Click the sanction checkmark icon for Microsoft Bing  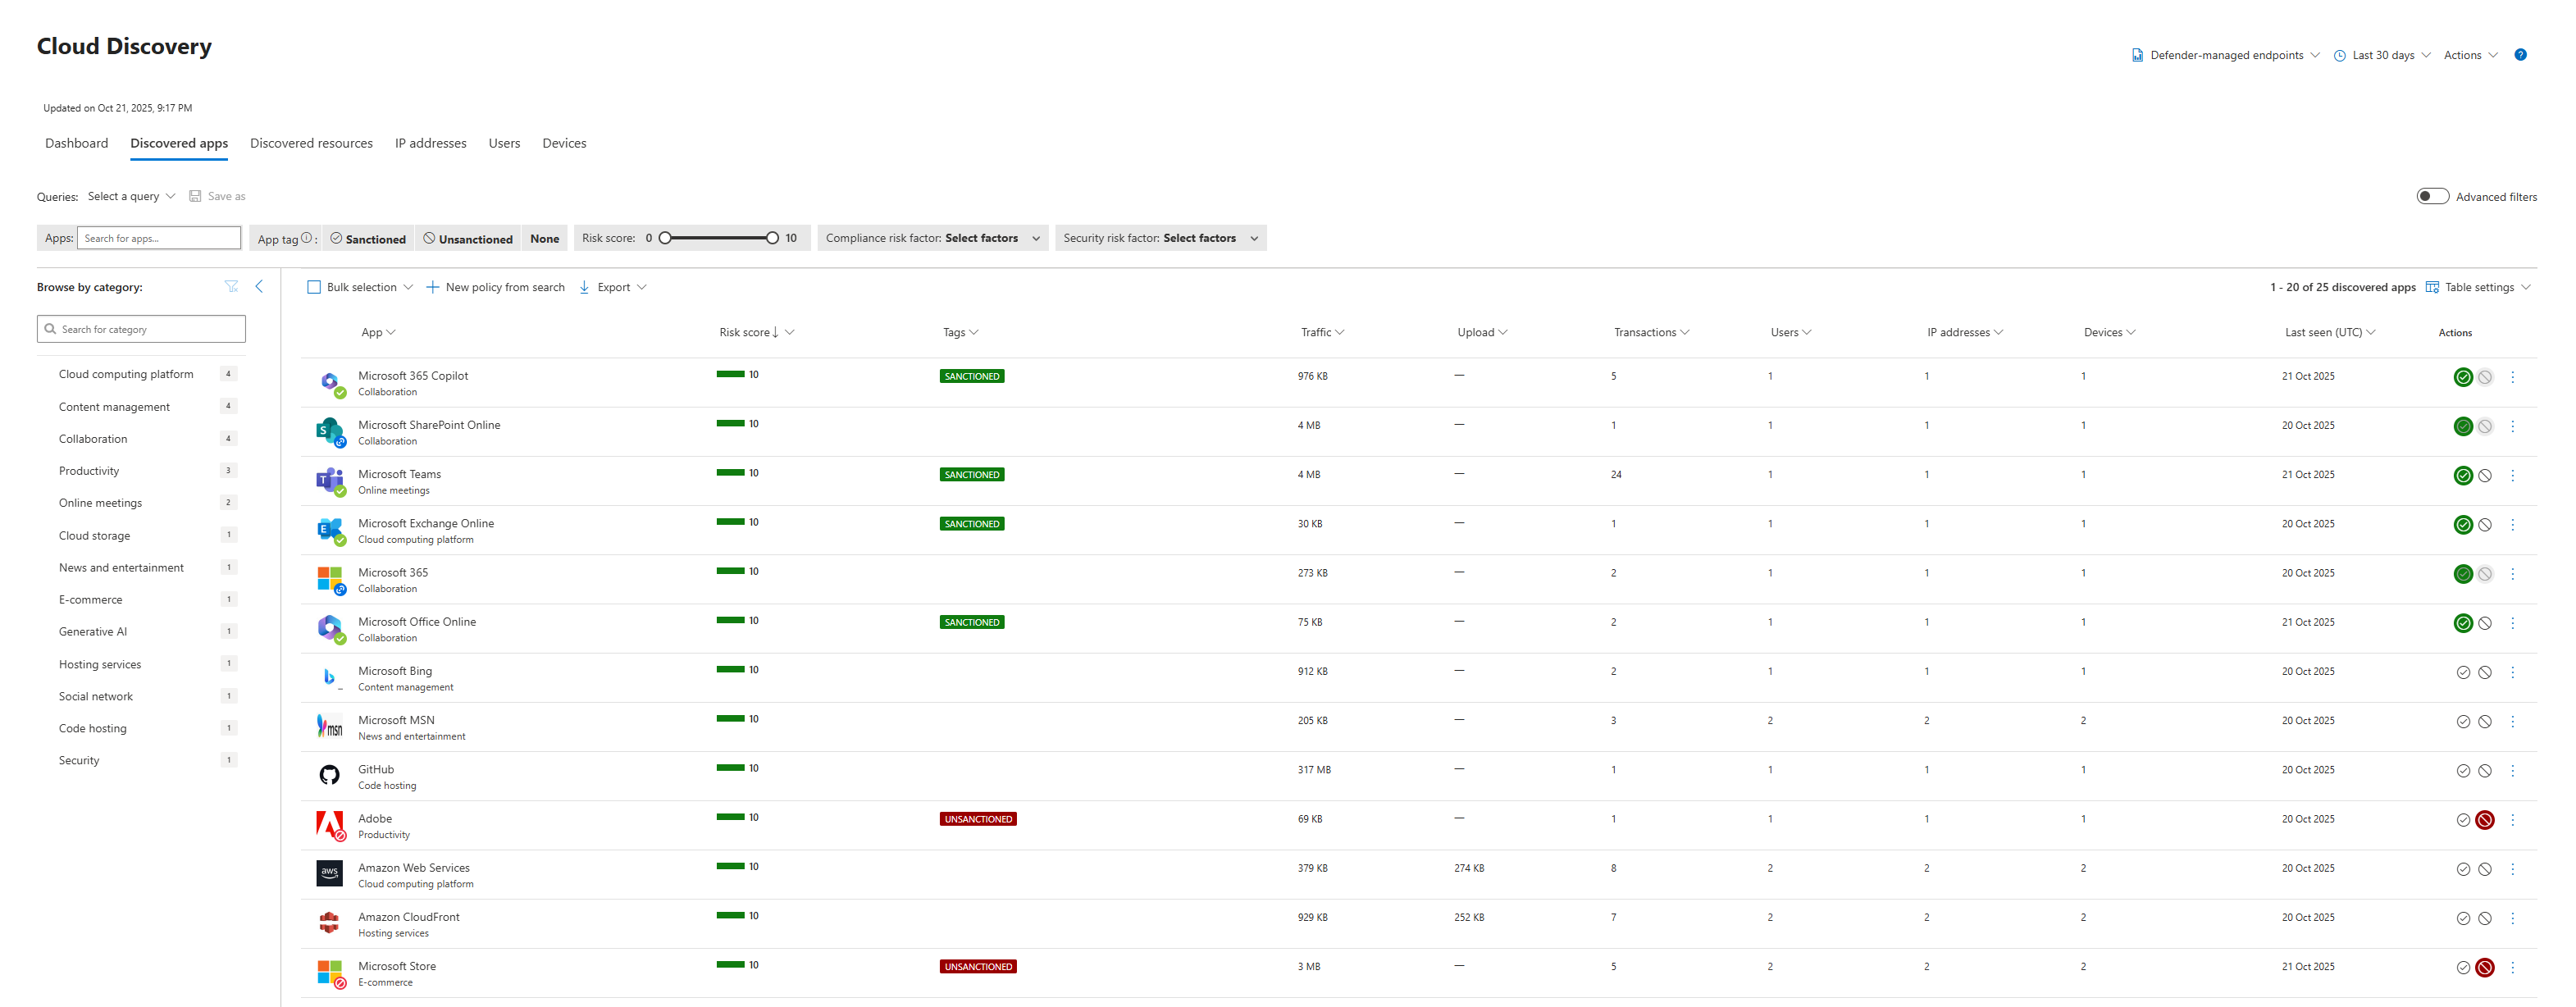(2462, 673)
